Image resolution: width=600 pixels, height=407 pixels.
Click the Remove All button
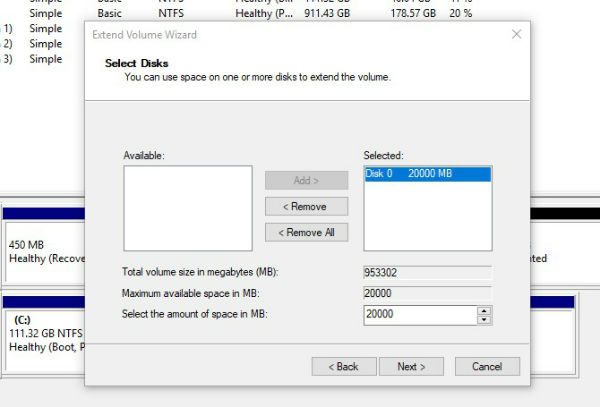pyautogui.click(x=306, y=232)
